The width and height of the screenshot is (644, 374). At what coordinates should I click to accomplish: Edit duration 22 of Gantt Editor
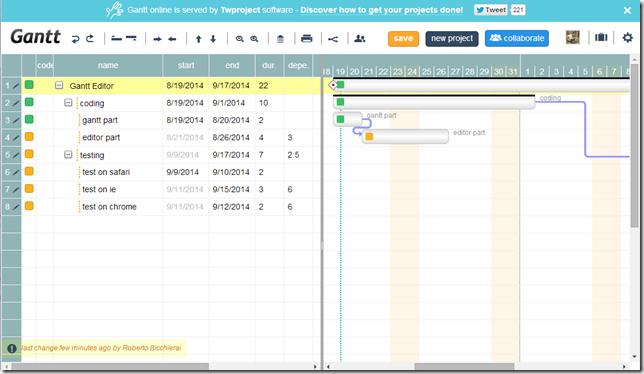[x=263, y=86]
